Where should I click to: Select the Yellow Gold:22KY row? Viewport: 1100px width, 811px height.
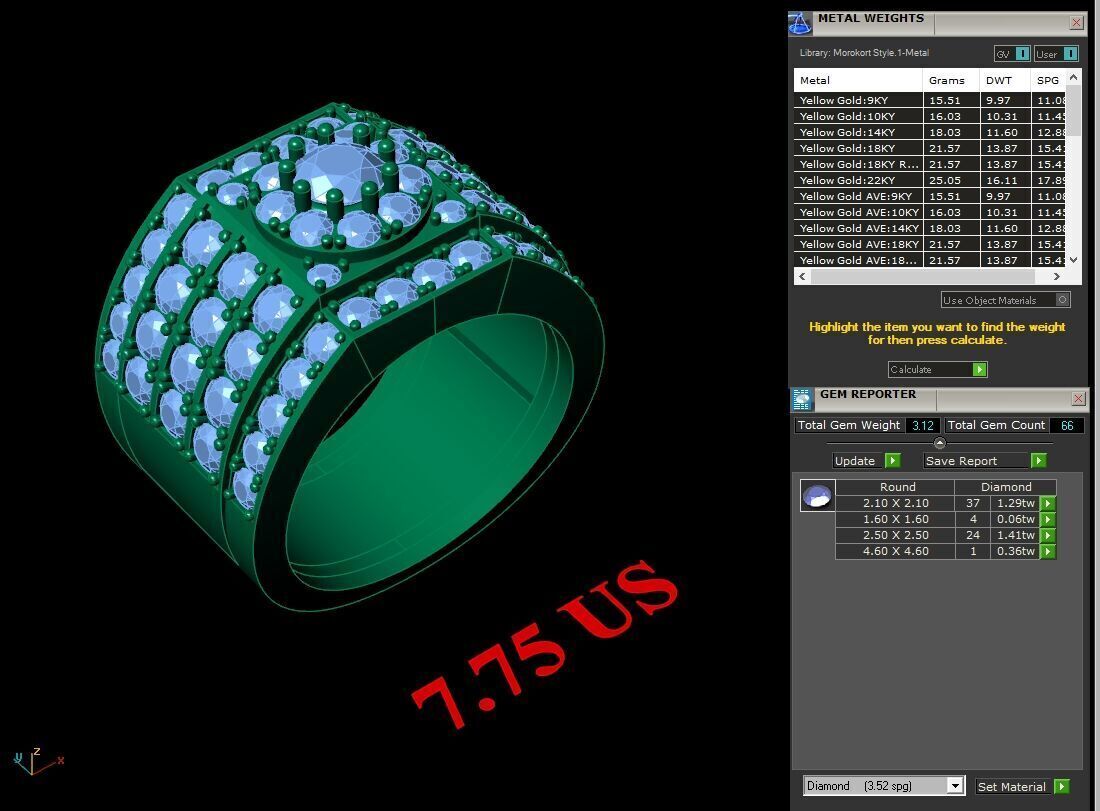pos(930,180)
